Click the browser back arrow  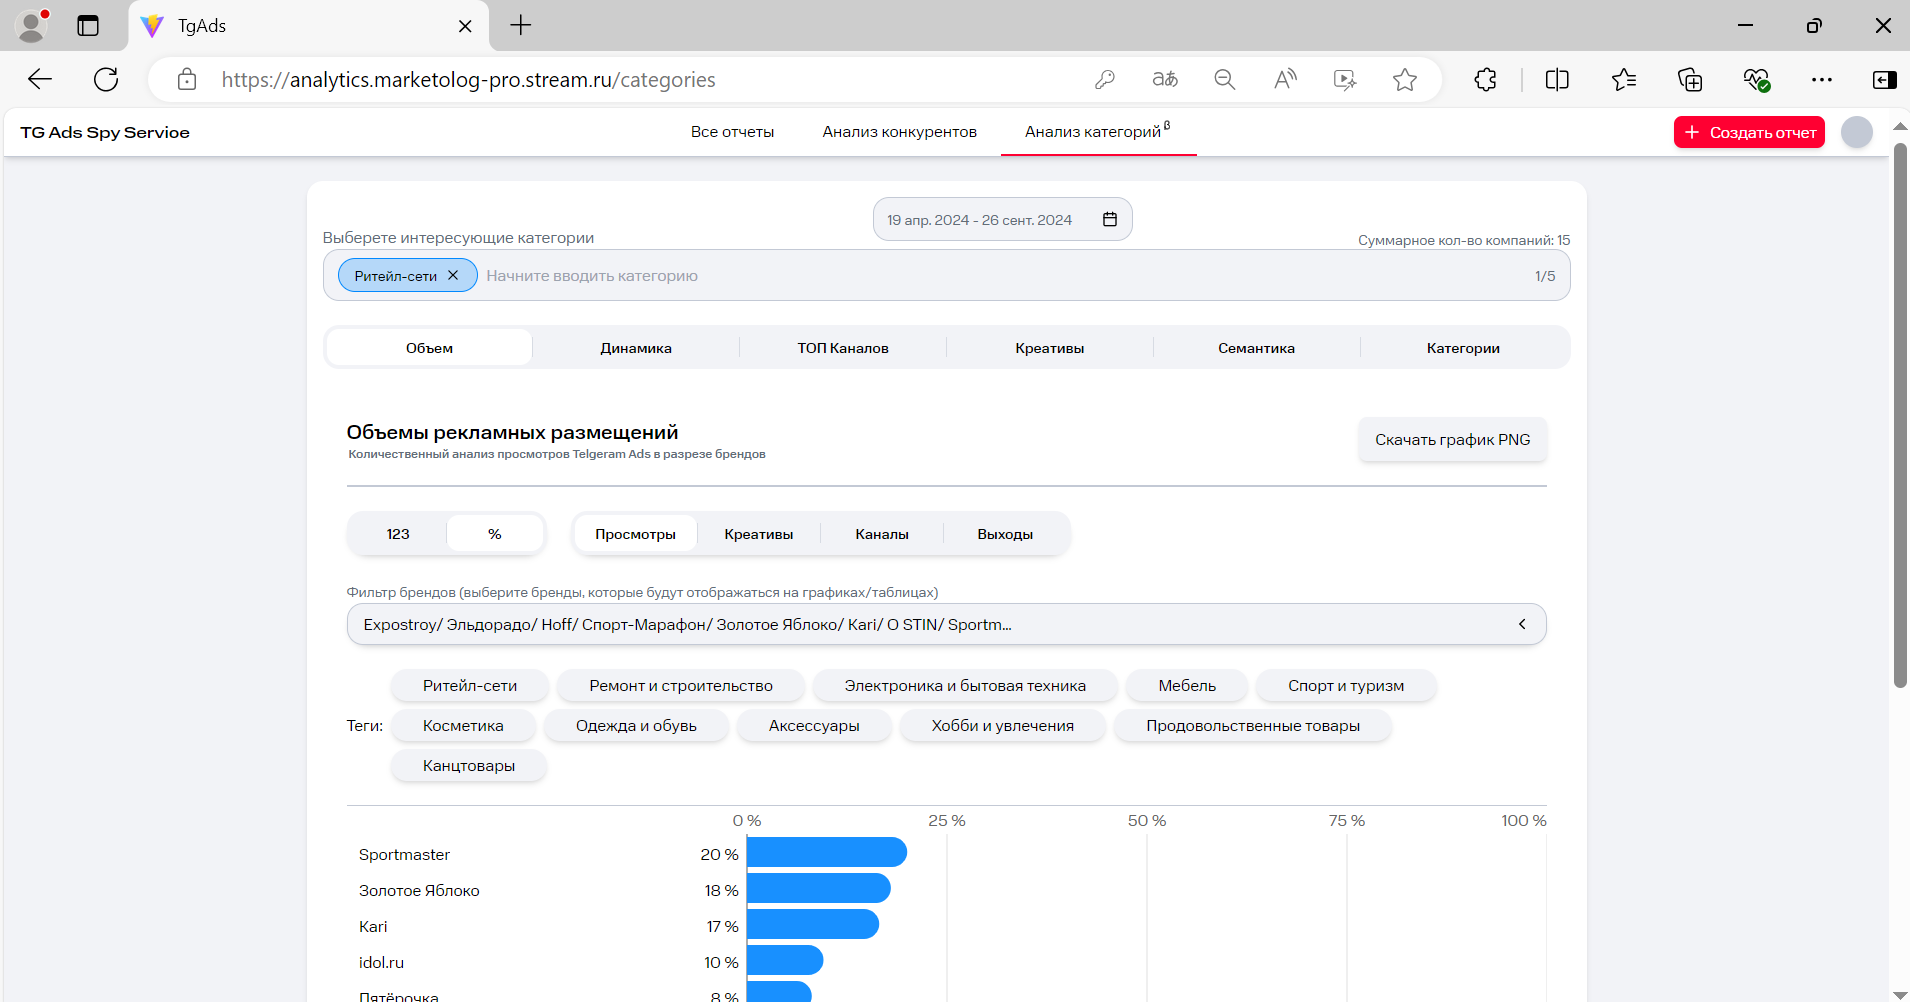40,80
